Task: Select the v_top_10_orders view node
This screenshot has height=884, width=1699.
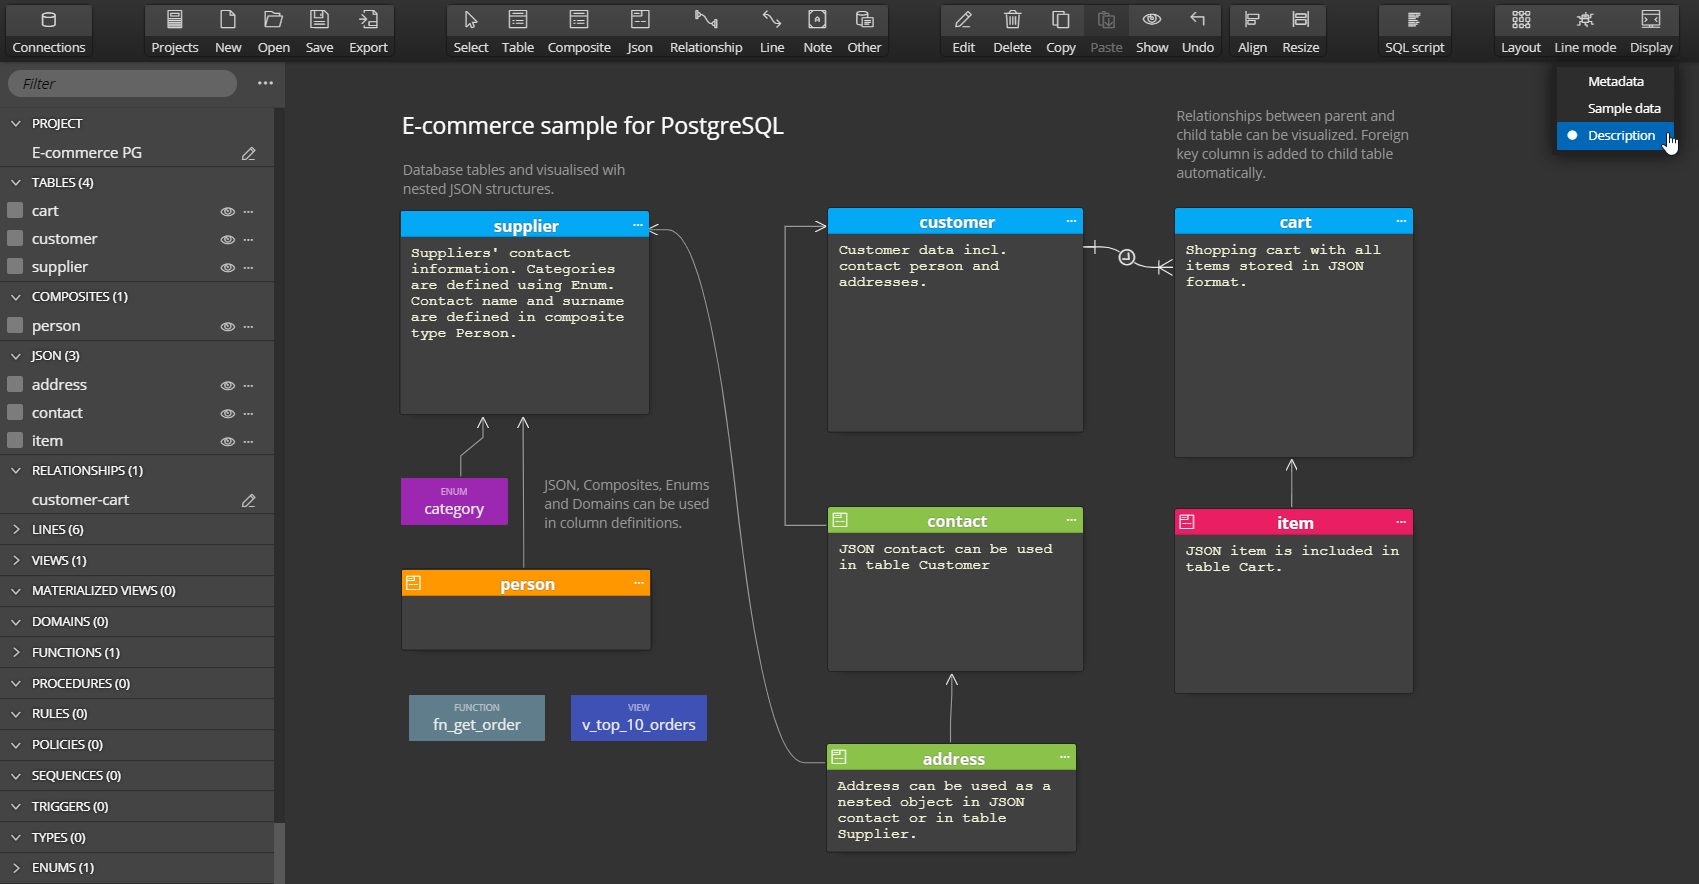Action: click(639, 718)
